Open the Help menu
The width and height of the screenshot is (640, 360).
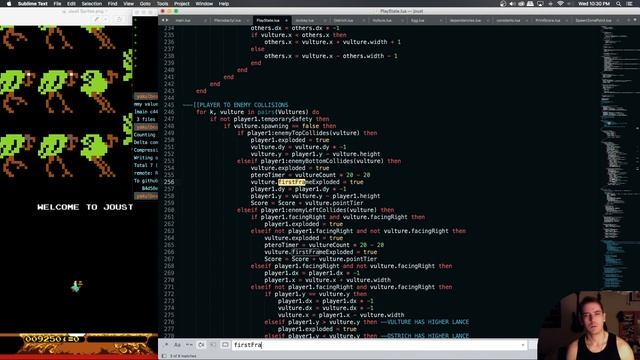click(224, 4)
